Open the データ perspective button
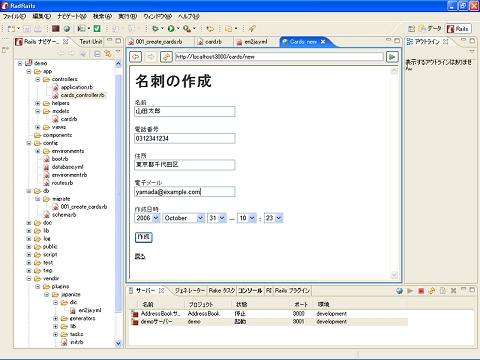 pos(430,29)
